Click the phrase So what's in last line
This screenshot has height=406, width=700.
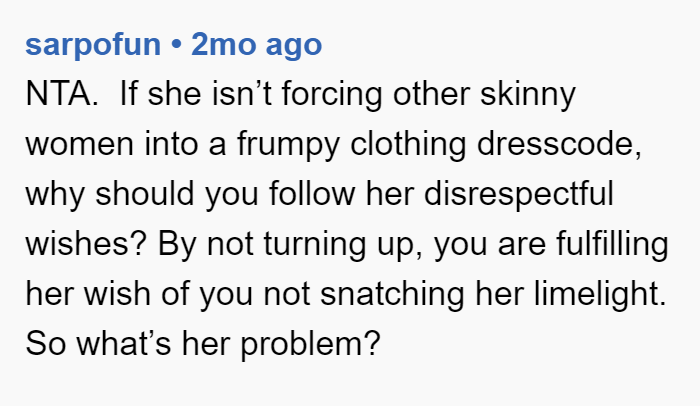click(x=99, y=344)
